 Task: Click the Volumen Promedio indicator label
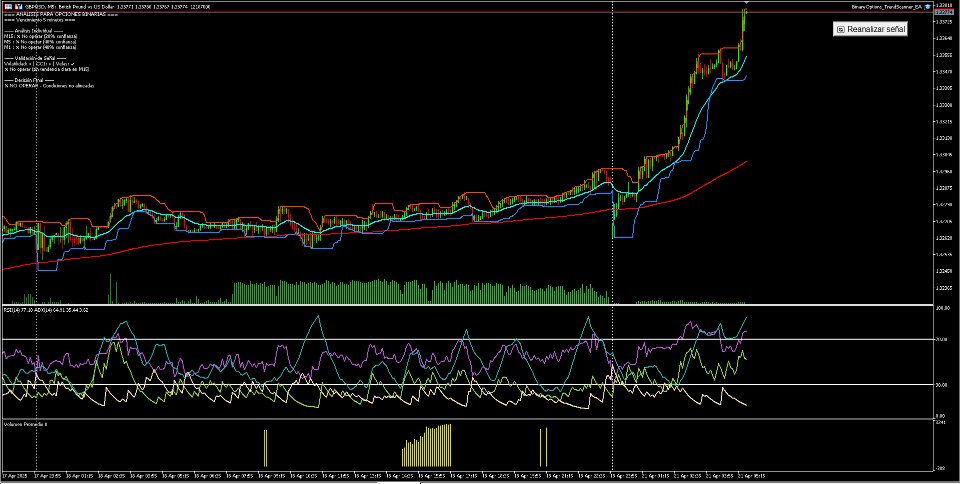[x=25, y=423]
